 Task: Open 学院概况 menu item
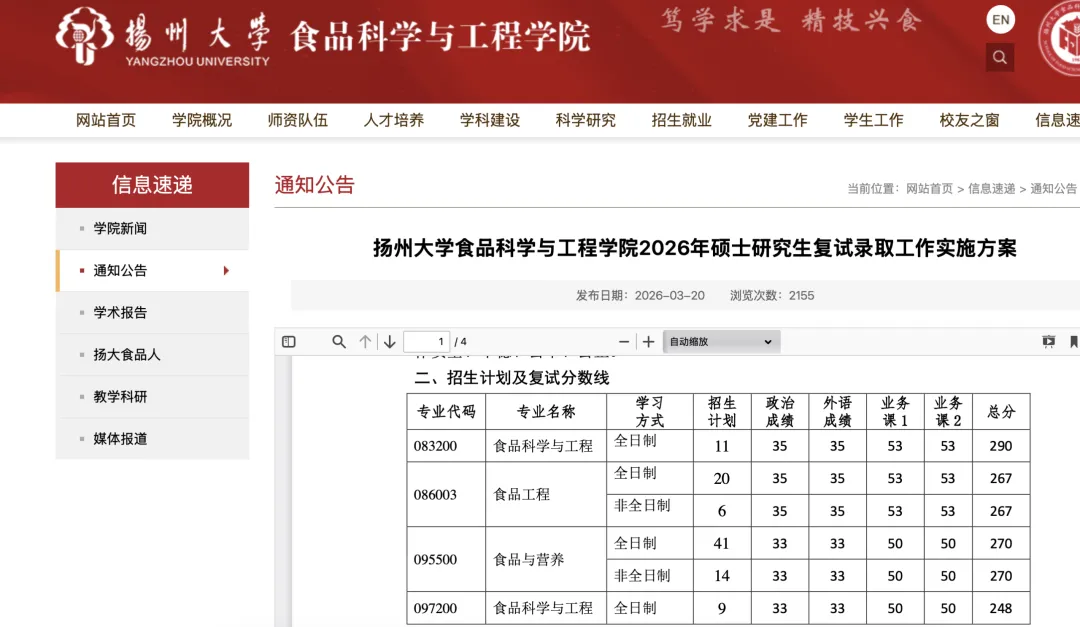202,121
